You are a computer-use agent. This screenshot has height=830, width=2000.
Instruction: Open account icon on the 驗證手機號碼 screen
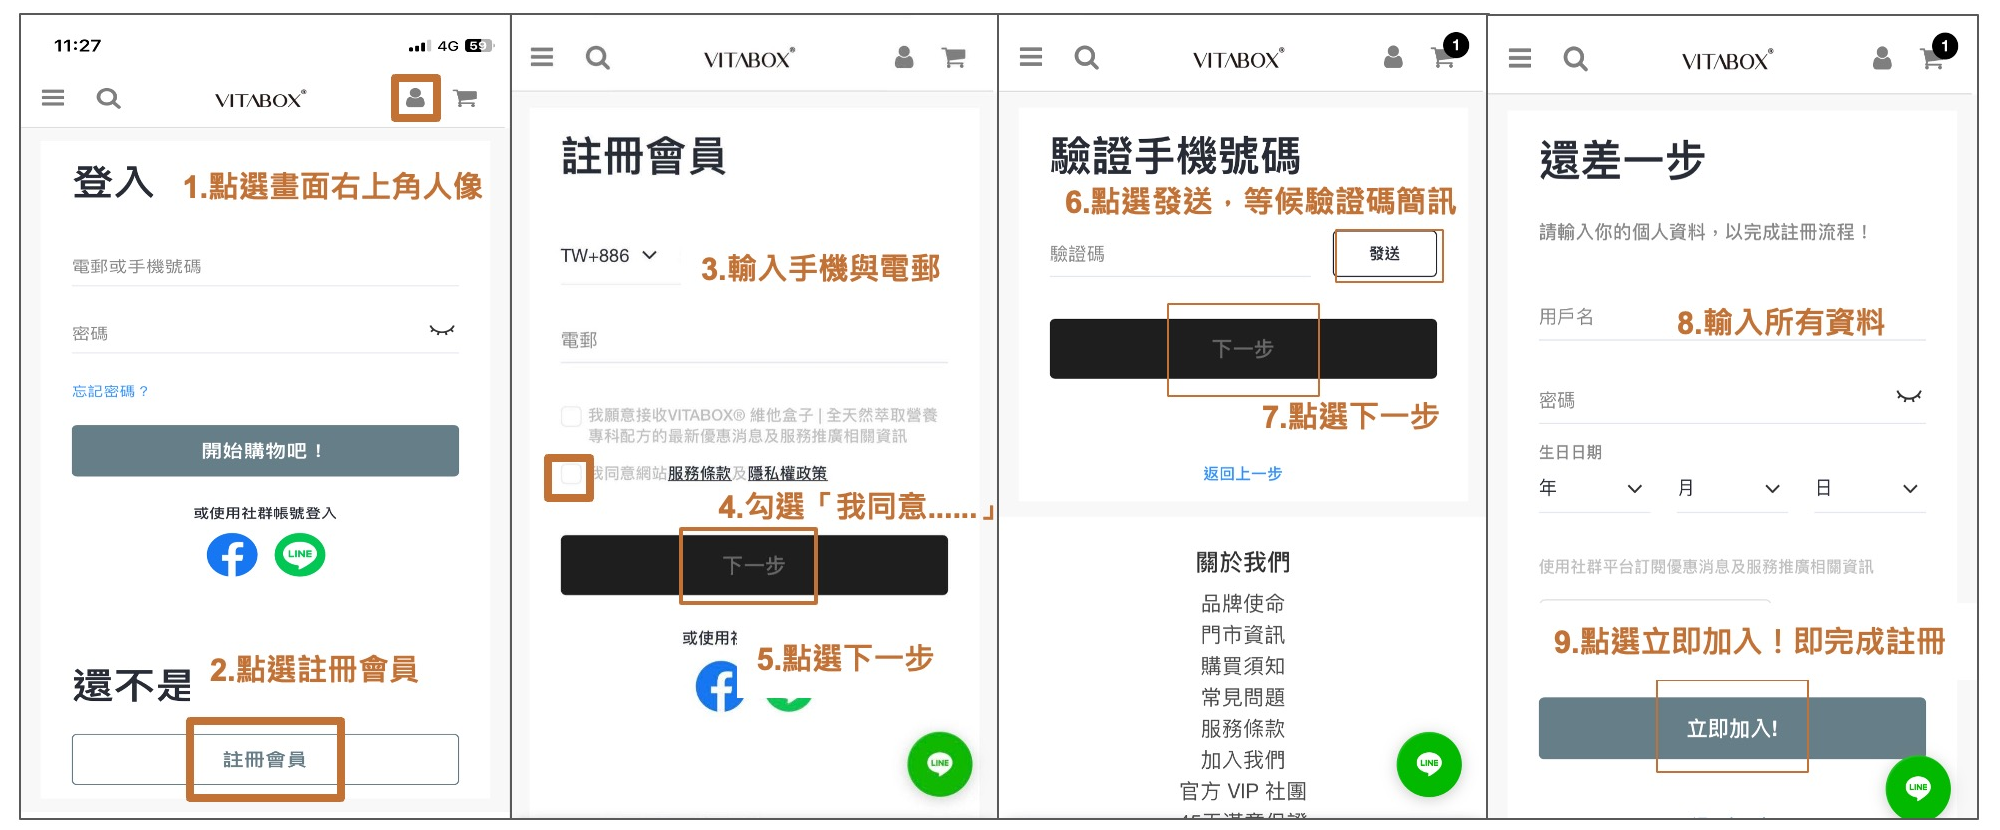(x=1393, y=57)
